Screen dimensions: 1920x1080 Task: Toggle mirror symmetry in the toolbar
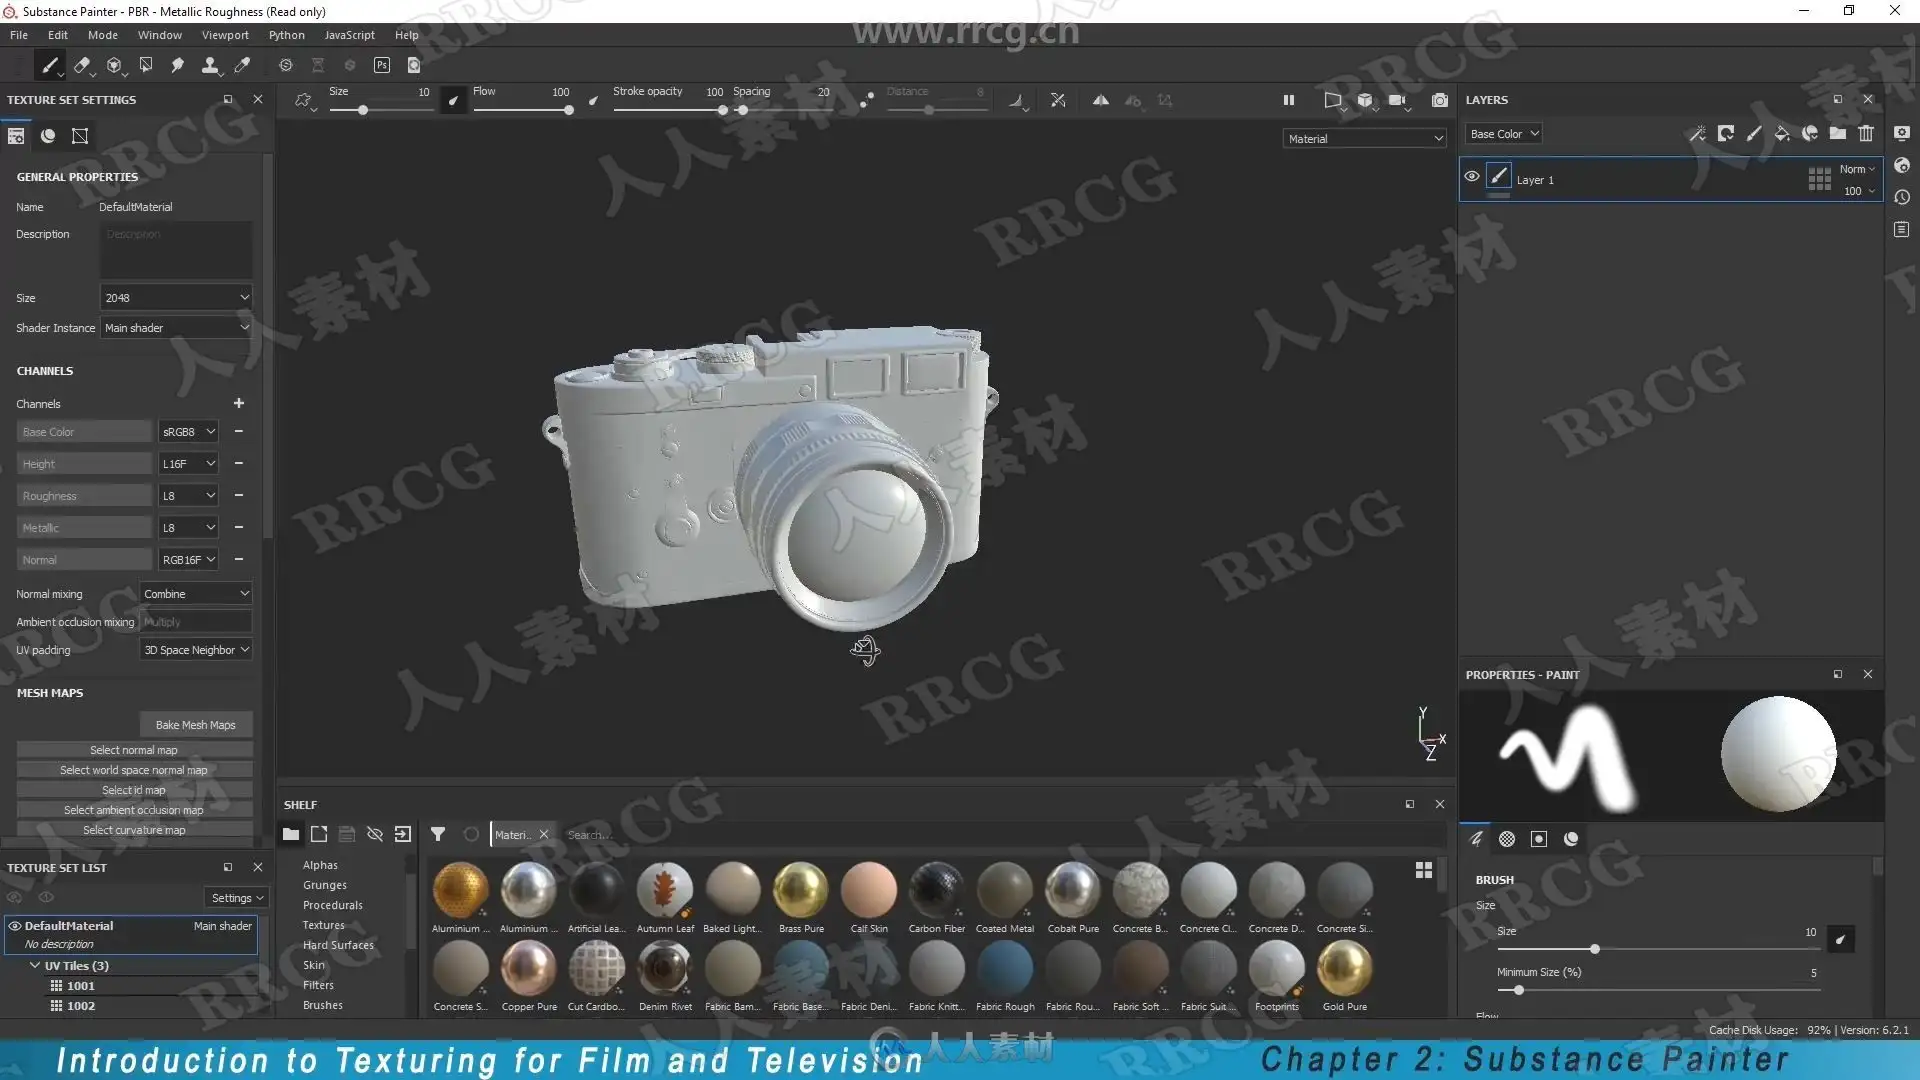[1100, 100]
